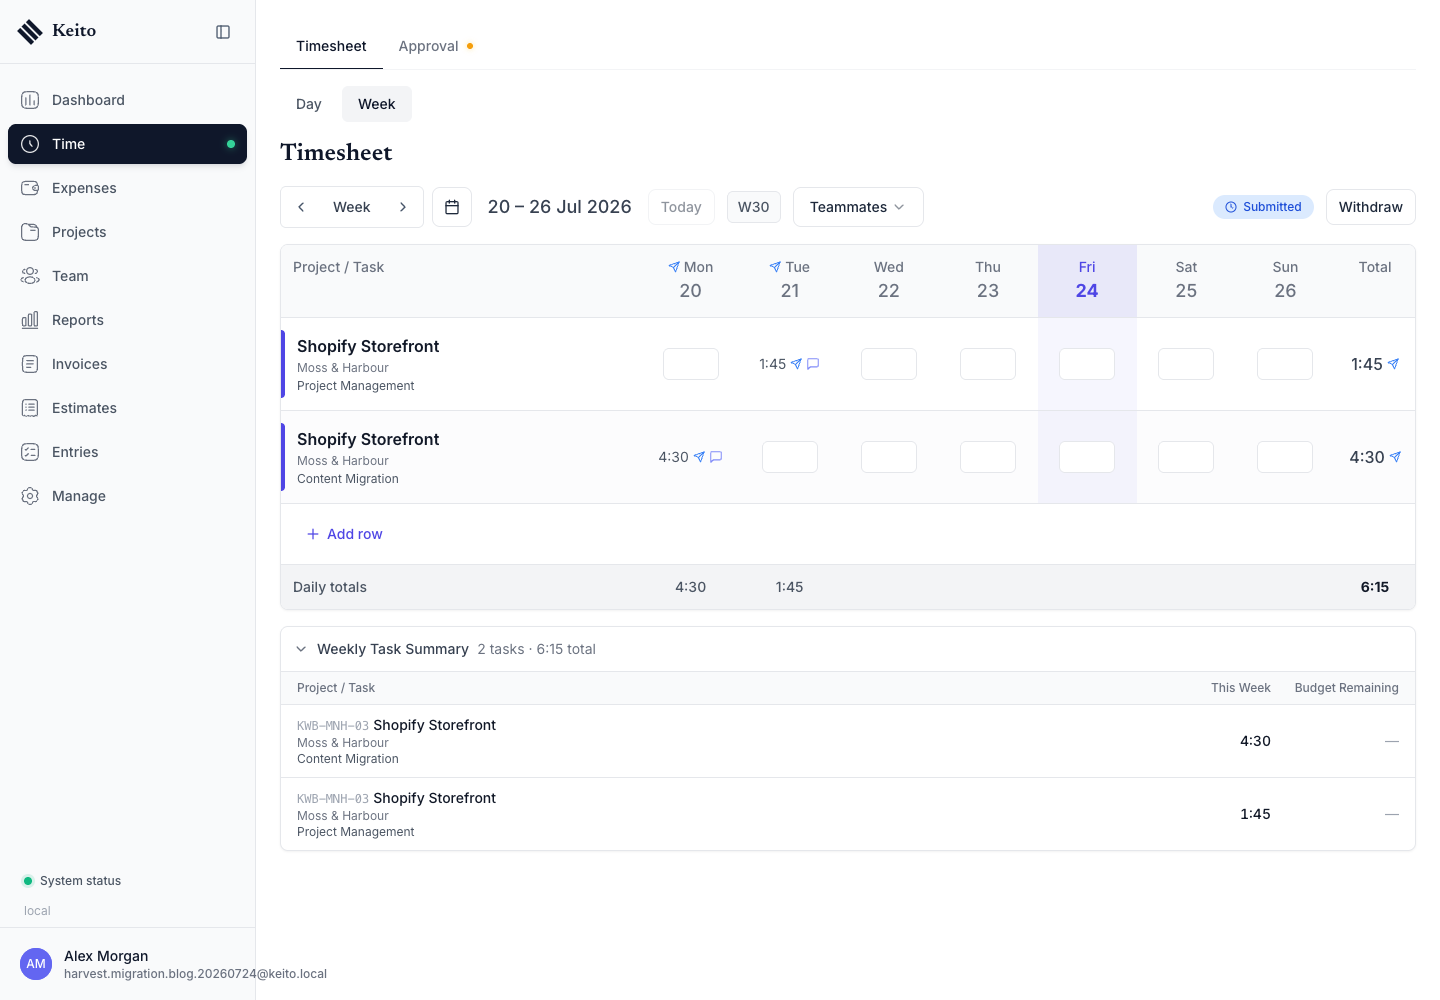The height and width of the screenshot is (1000, 1440).
Task: Collapse the sidebar with the panel icon
Action: point(223,32)
